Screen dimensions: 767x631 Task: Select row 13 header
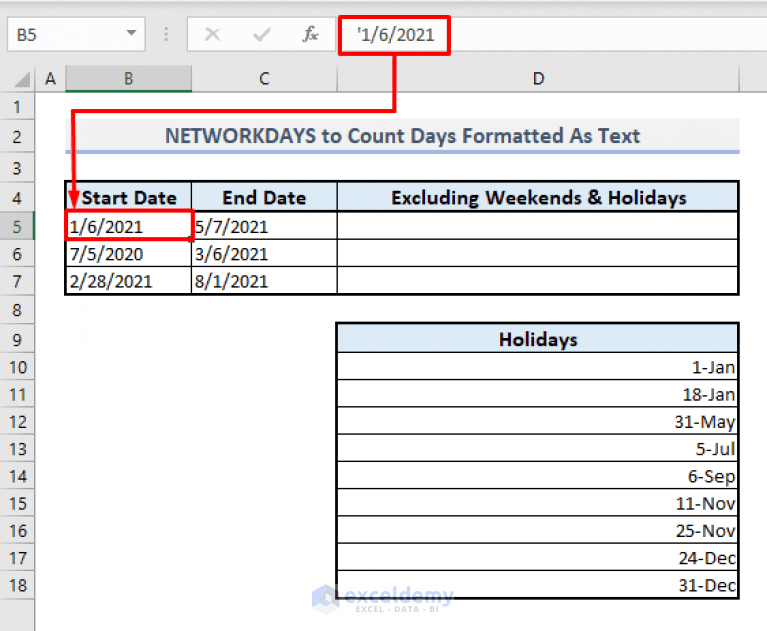pos(17,449)
